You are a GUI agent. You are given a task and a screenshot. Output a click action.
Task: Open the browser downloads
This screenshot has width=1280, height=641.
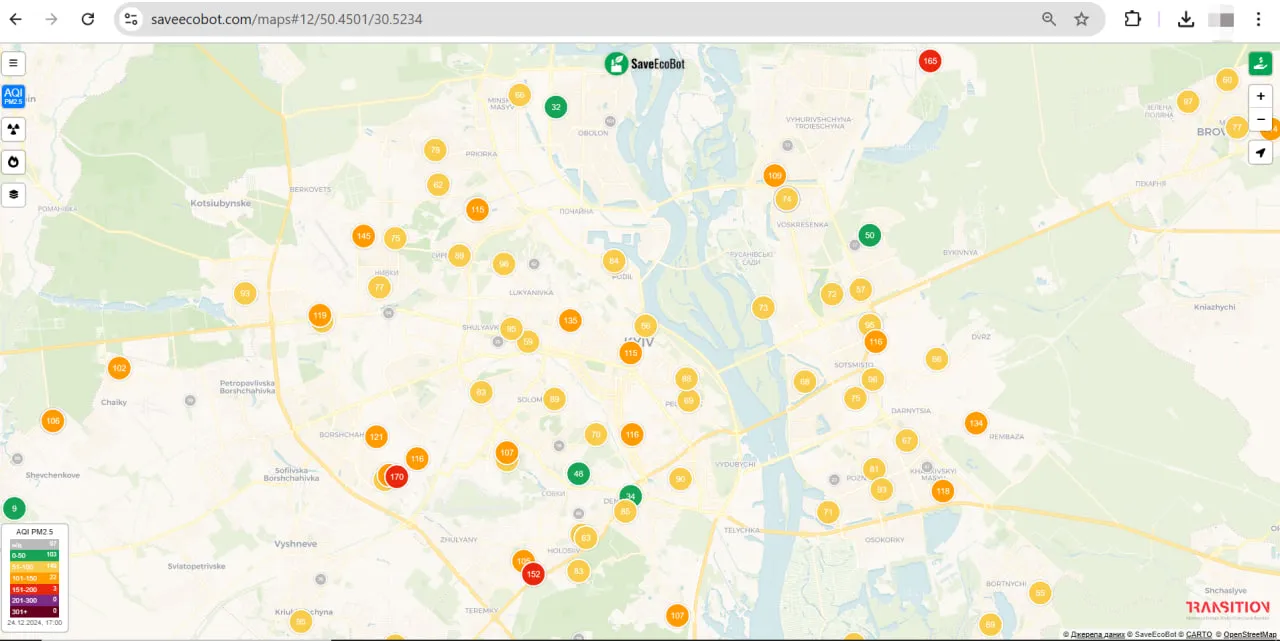point(1186,19)
